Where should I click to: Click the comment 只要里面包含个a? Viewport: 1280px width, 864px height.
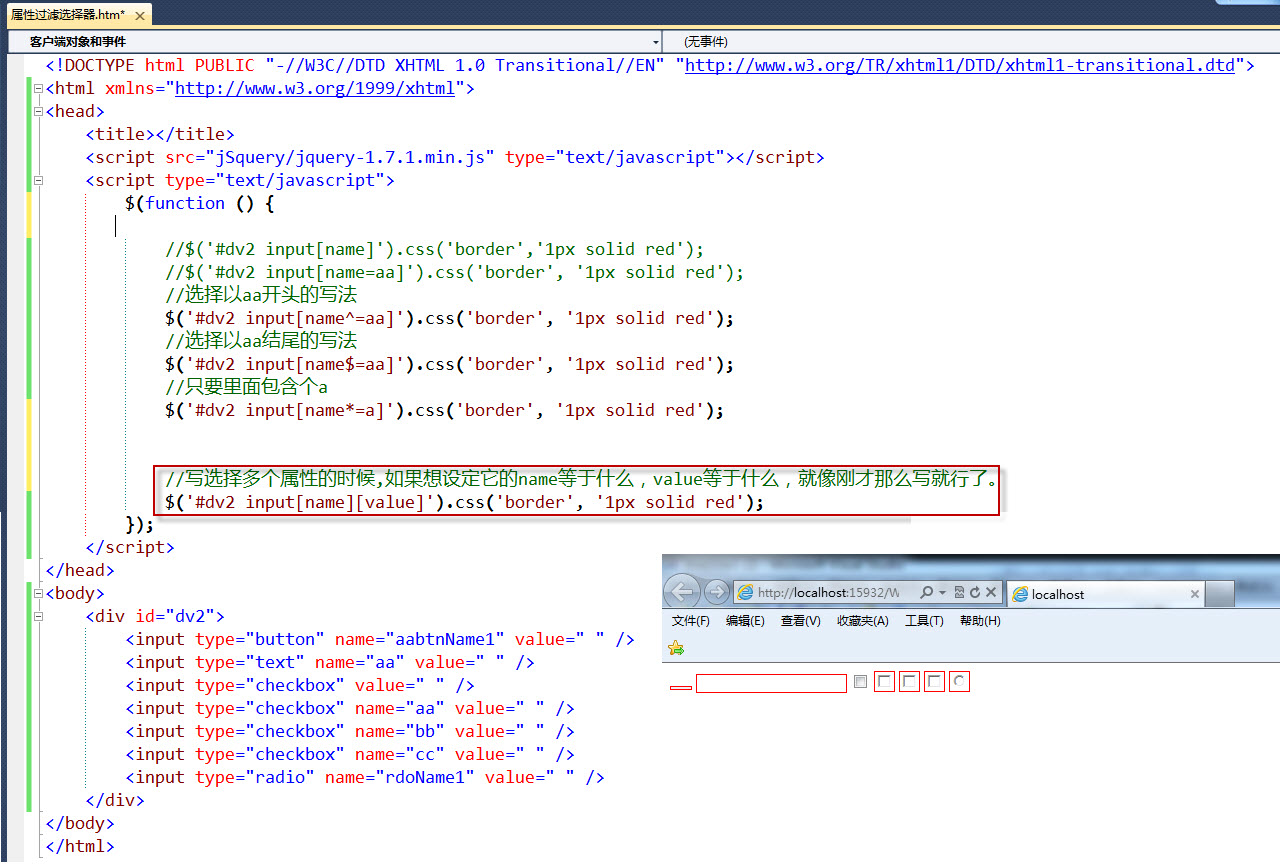click(x=247, y=387)
